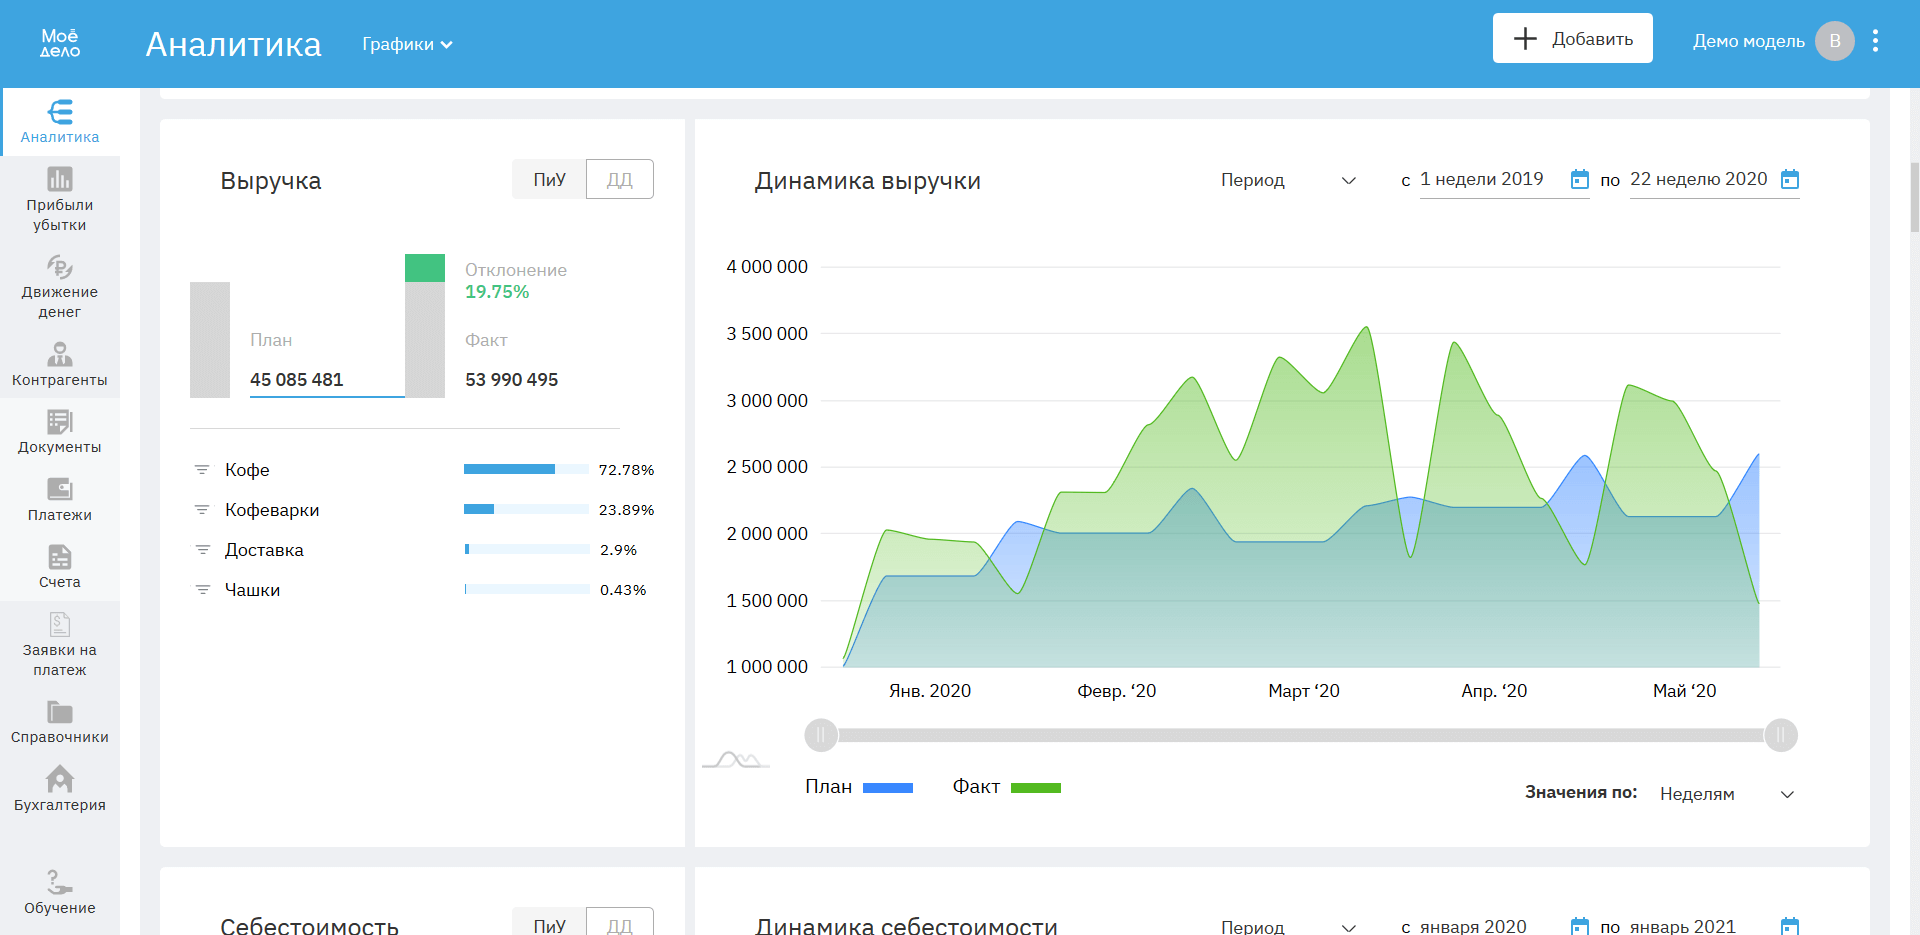The image size is (1920, 935).
Task: Open the Аналитика sidebar section
Action: (x=60, y=122)
